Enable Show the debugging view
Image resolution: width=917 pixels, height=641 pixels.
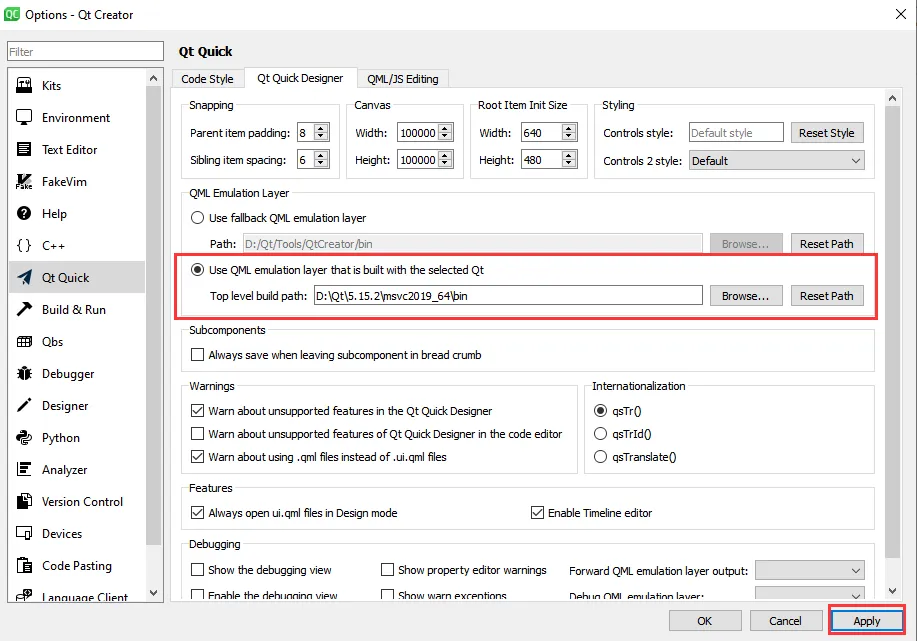tap(198, 569)
